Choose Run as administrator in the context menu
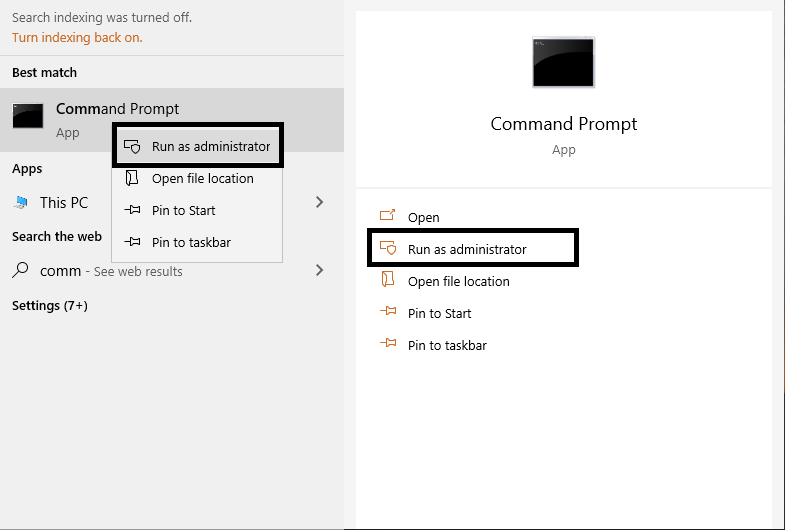Viewport: 785px width, 530px height. (x=210, y=147)
